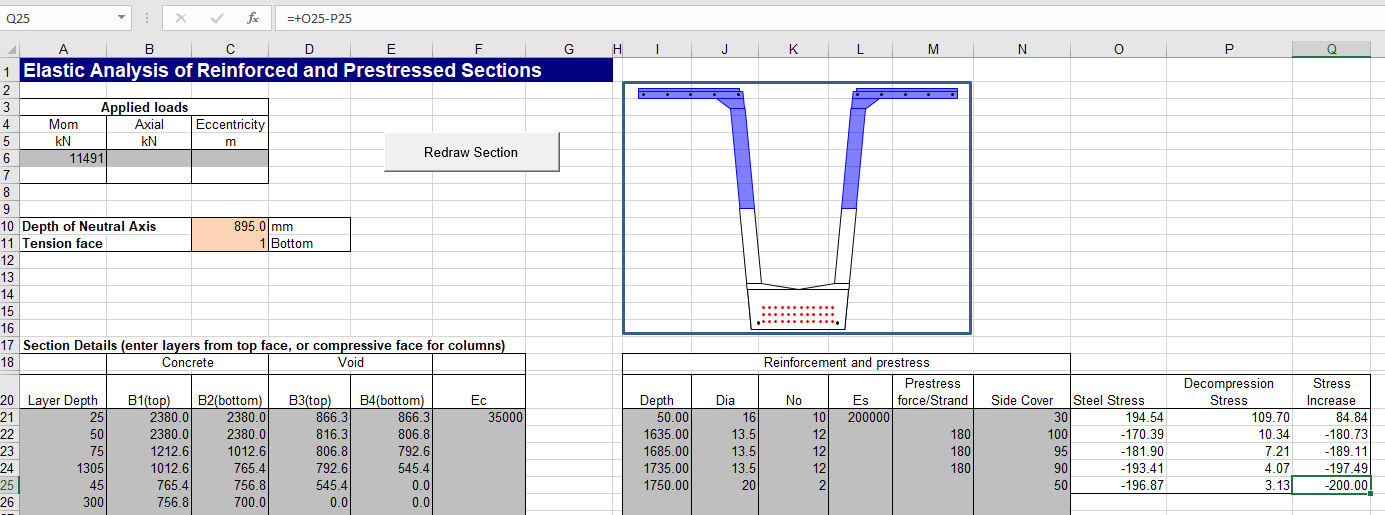Click the three-dot handle beside the Name Box

click(x=147, y=18)
